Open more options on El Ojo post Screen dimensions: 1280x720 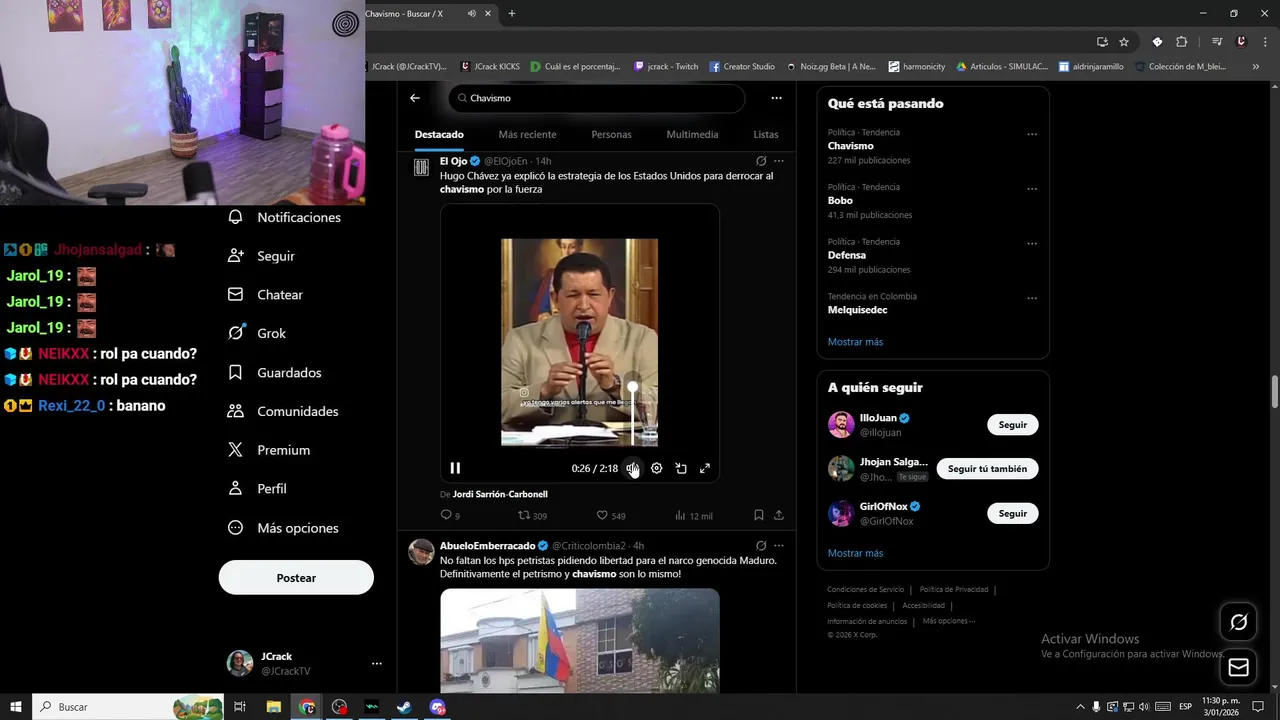pyautogui.click(x=779, y=161)
